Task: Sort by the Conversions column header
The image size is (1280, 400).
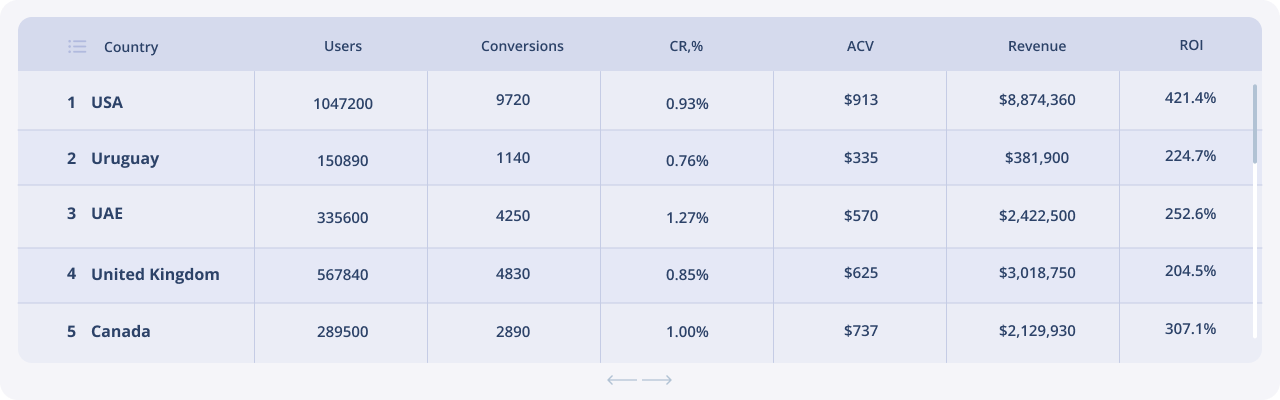Action: pos(522,46)
